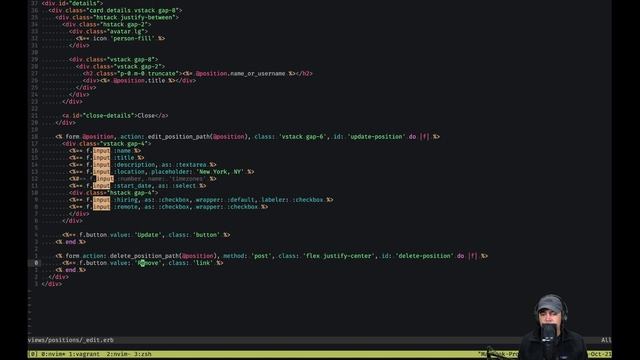Click 'vstack gap-6' class string in the form line
Image resolution: width=640 pixels, height=360 pixels.
point(303,137)
